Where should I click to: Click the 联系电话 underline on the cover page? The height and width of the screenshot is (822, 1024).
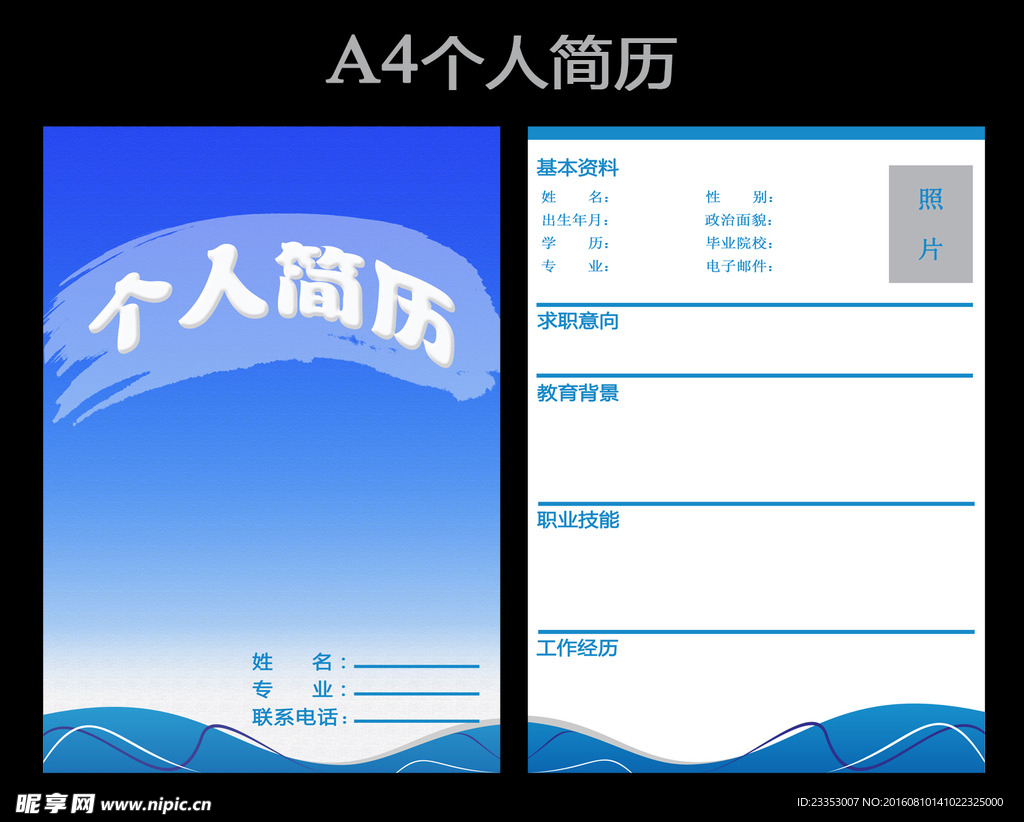[x=416, y=720]
